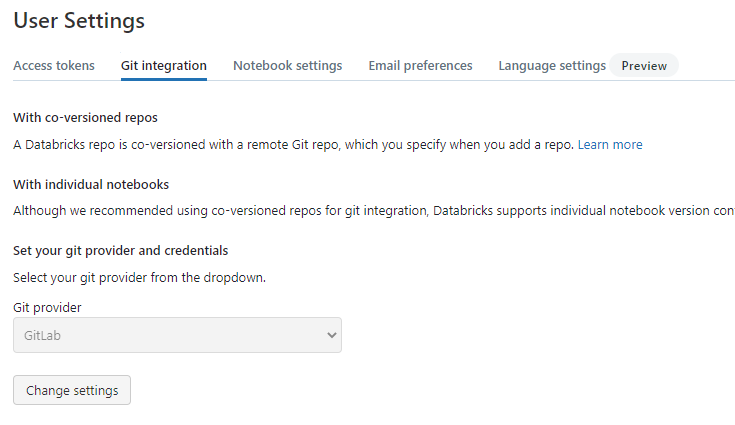Click the blue underline beneath Git integration
735x425 pixels.
164,79
